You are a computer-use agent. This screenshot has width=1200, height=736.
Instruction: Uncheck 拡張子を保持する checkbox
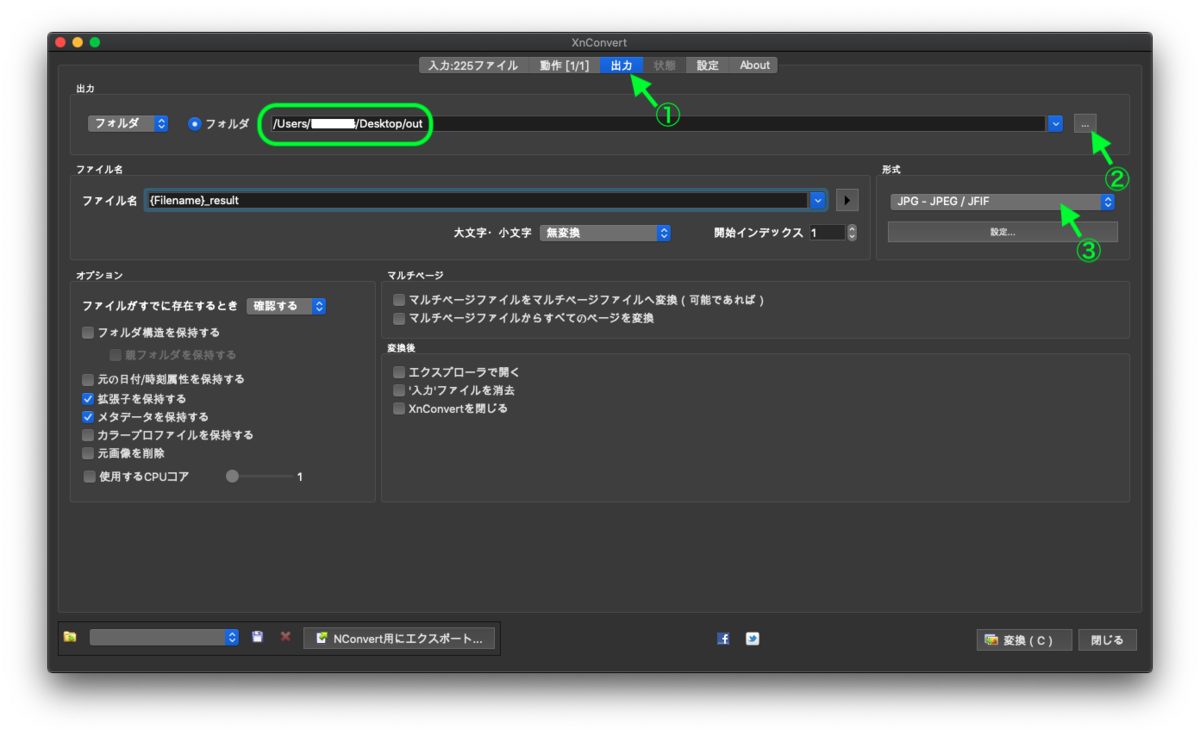coord(88,398)
